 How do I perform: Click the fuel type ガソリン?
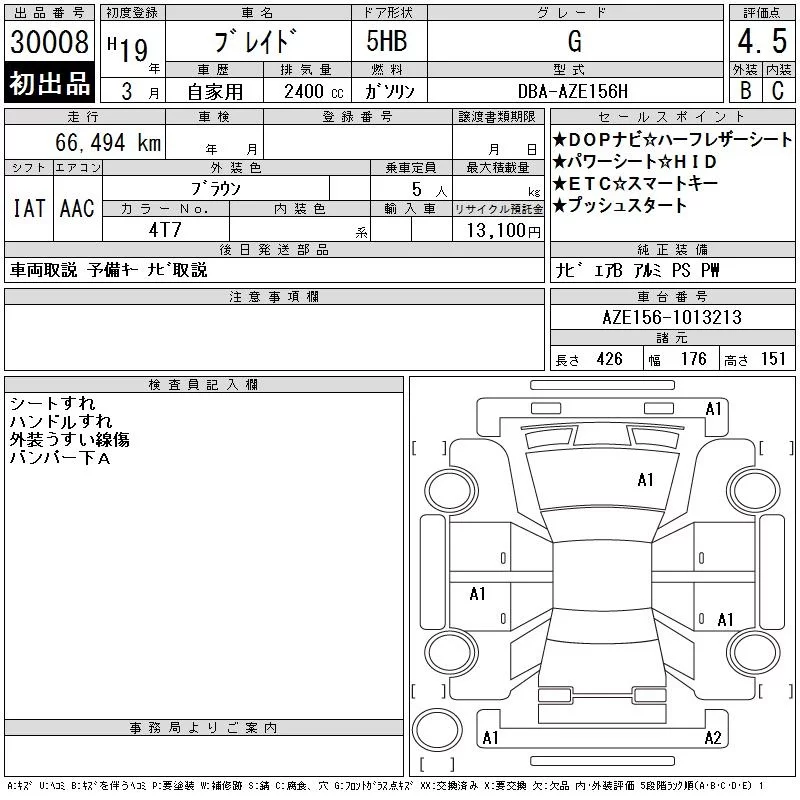(390, 91)
